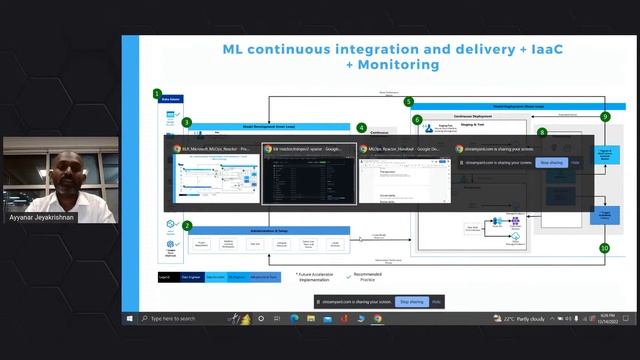The height and width of the screenshot is (360, 640).
Task: Open File Explorer from the taskbar
Action: tap(311, 318)
